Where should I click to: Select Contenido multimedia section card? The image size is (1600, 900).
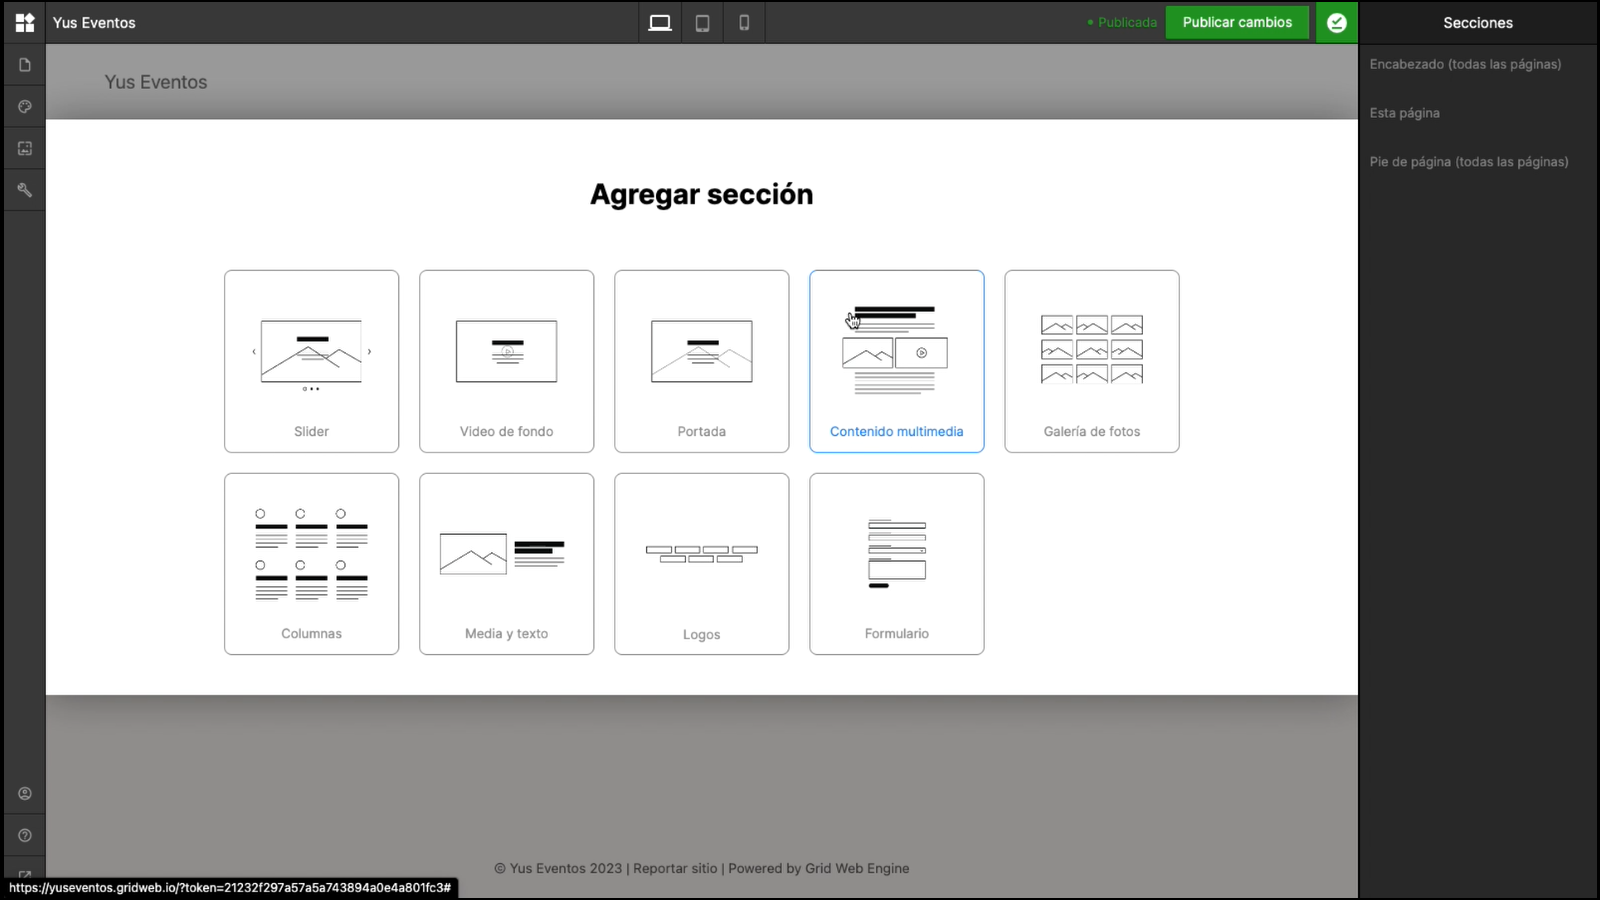[x=896, y=361]
